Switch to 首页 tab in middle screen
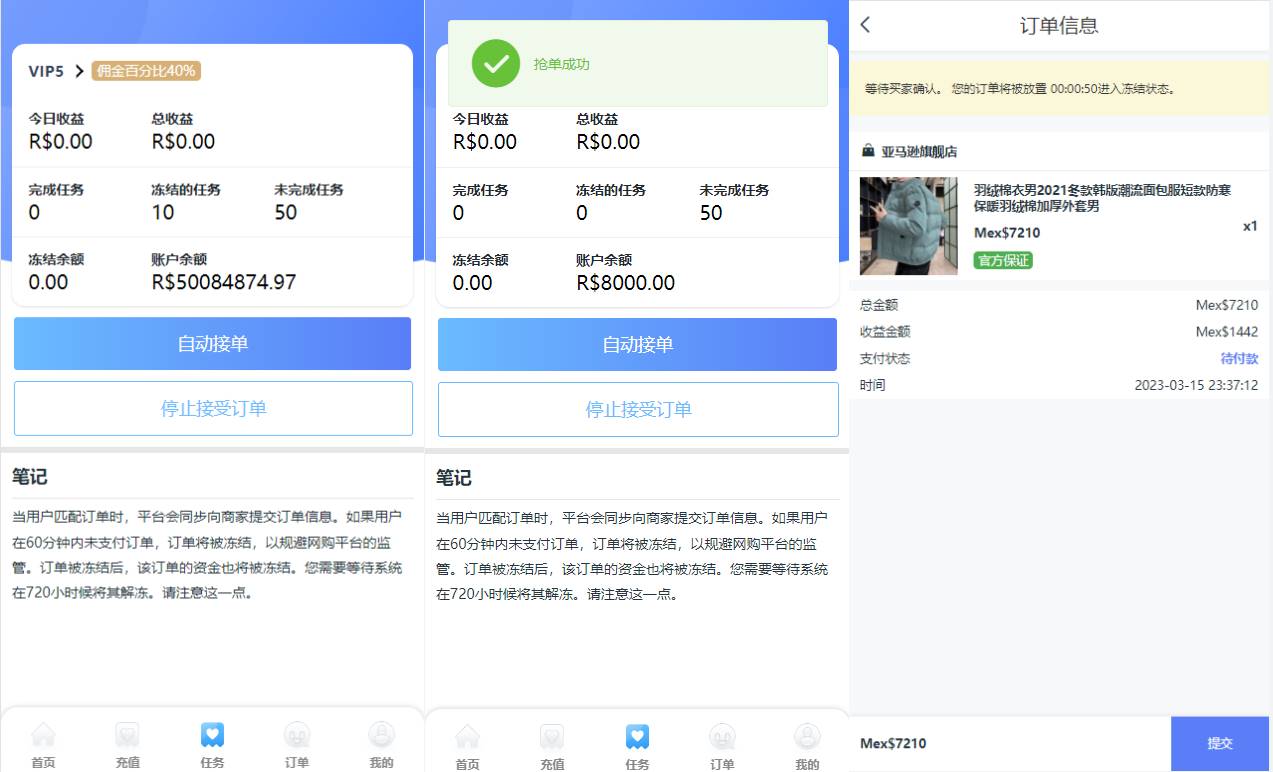 467,746
